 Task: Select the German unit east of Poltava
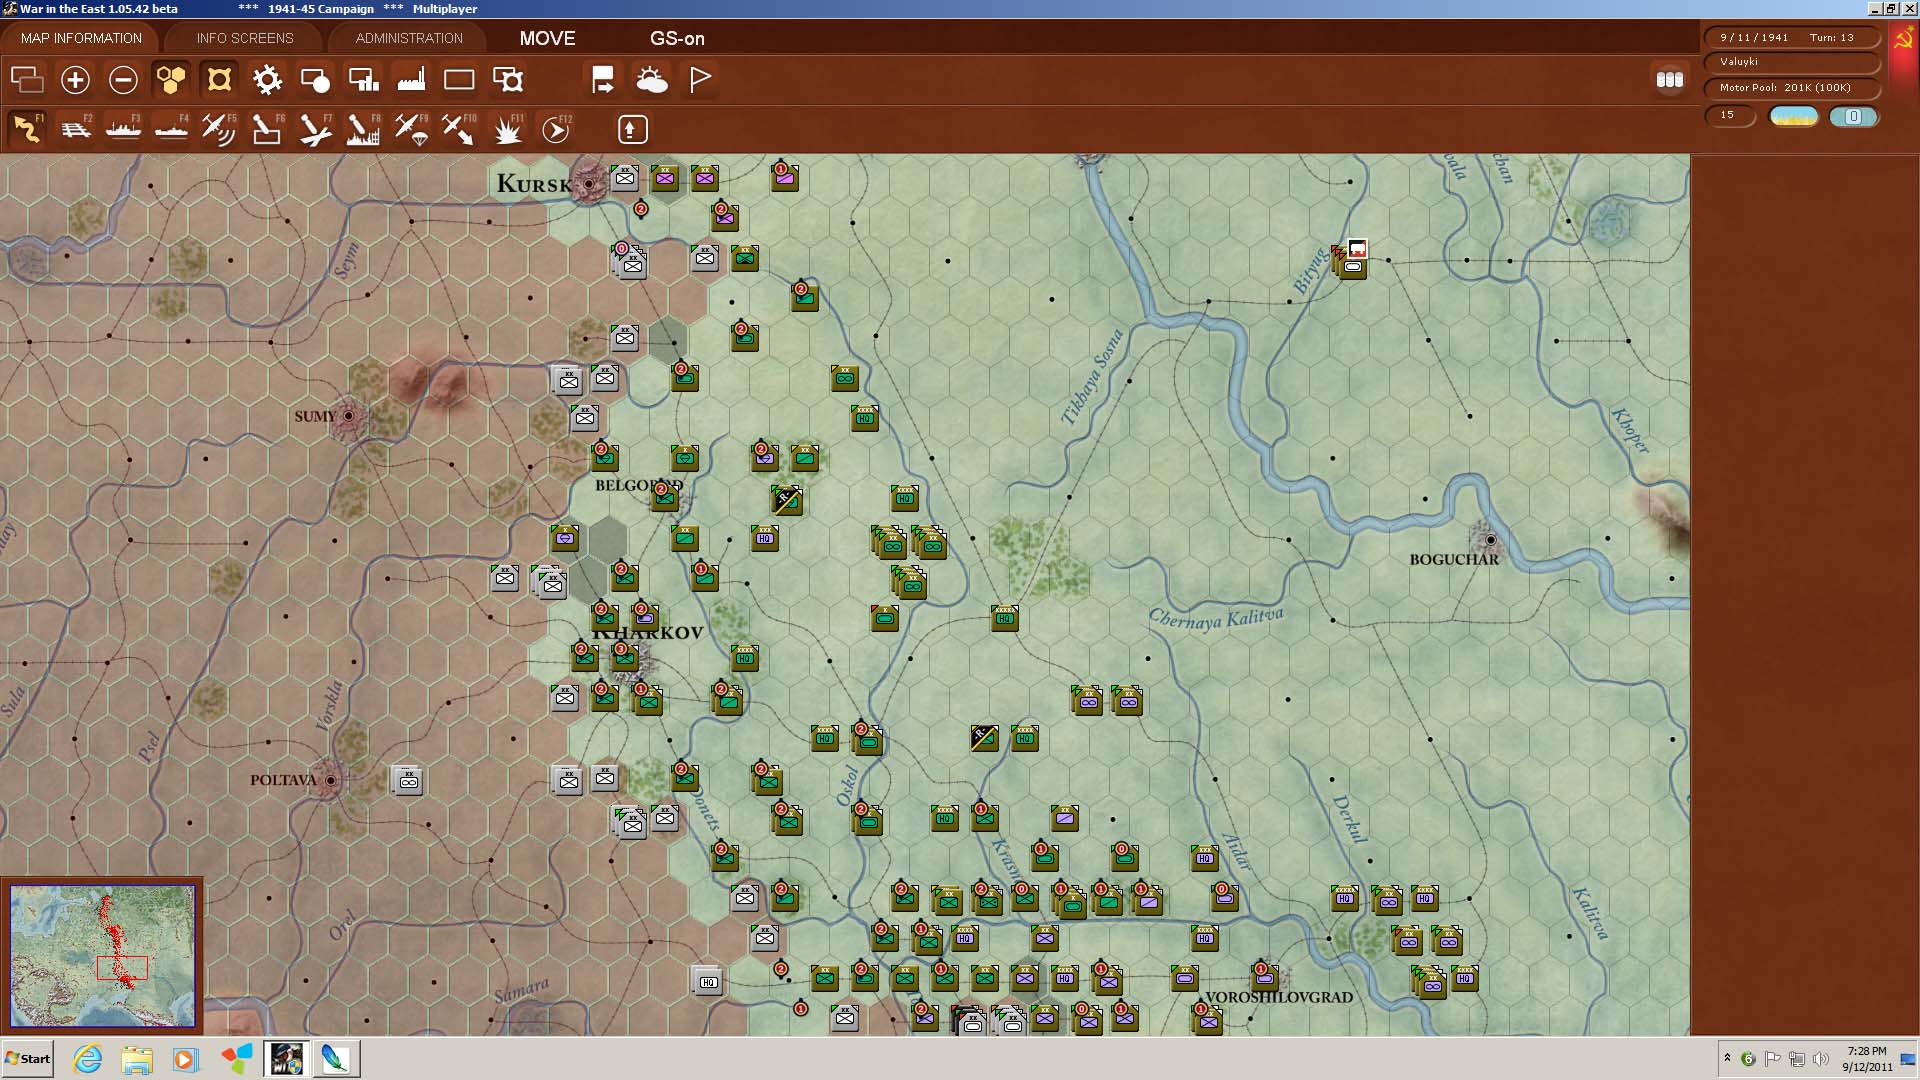408,780
